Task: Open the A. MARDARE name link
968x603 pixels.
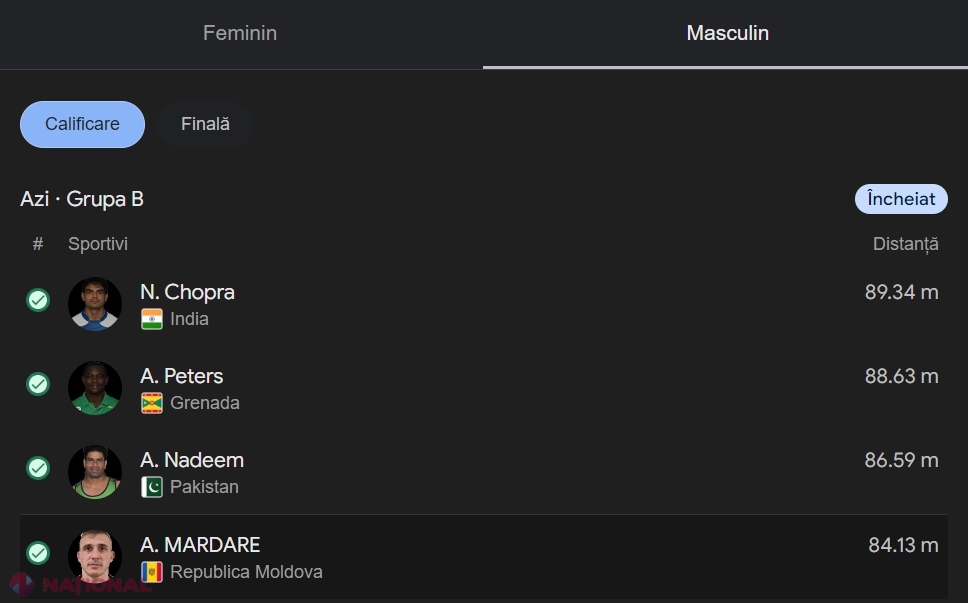Action: (x=200, y=545)
